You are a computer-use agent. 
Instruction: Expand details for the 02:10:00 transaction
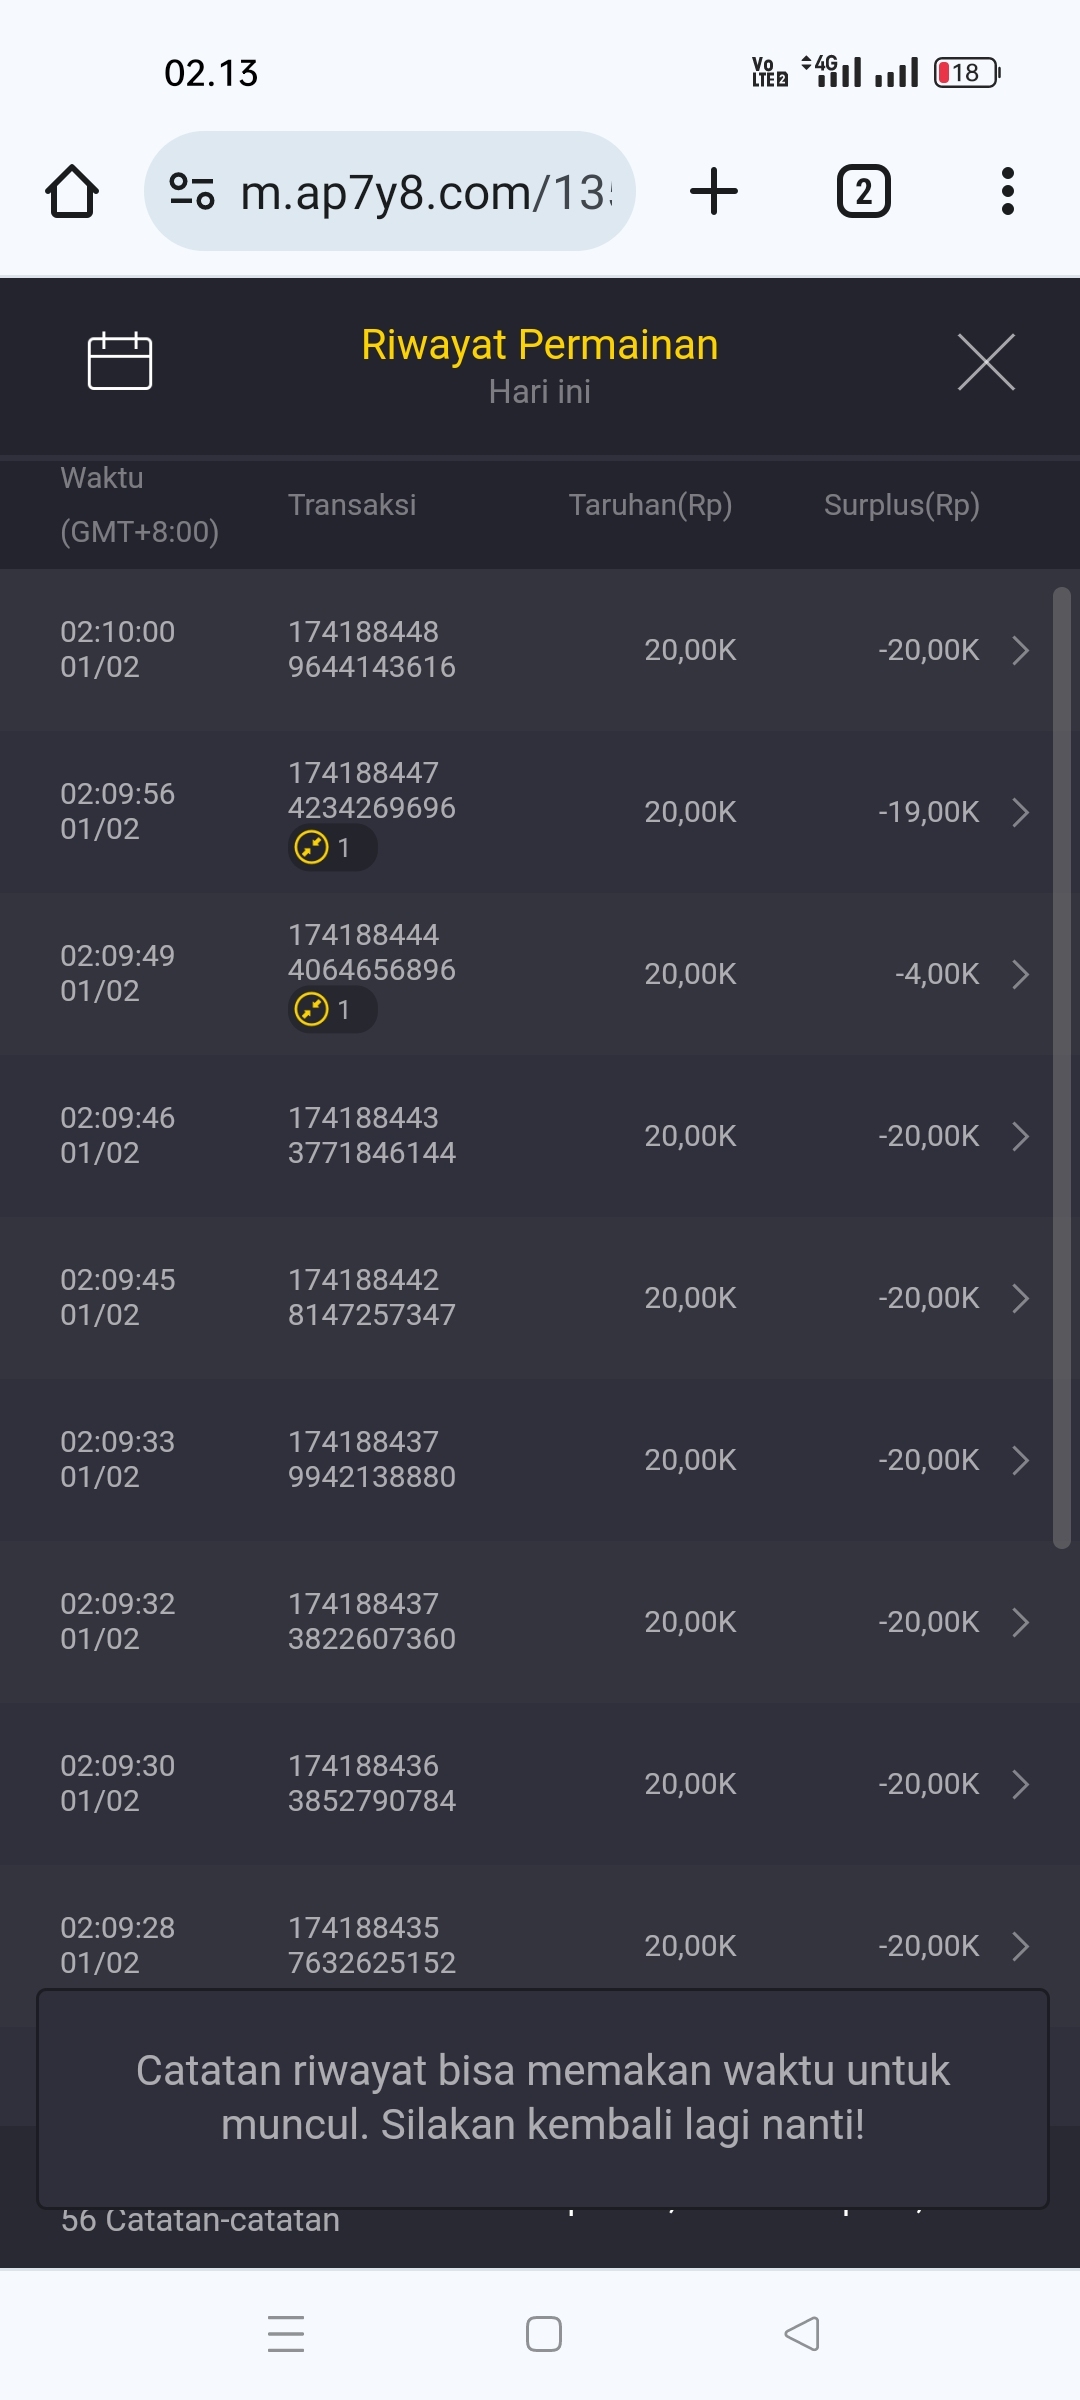(1020, 650)
